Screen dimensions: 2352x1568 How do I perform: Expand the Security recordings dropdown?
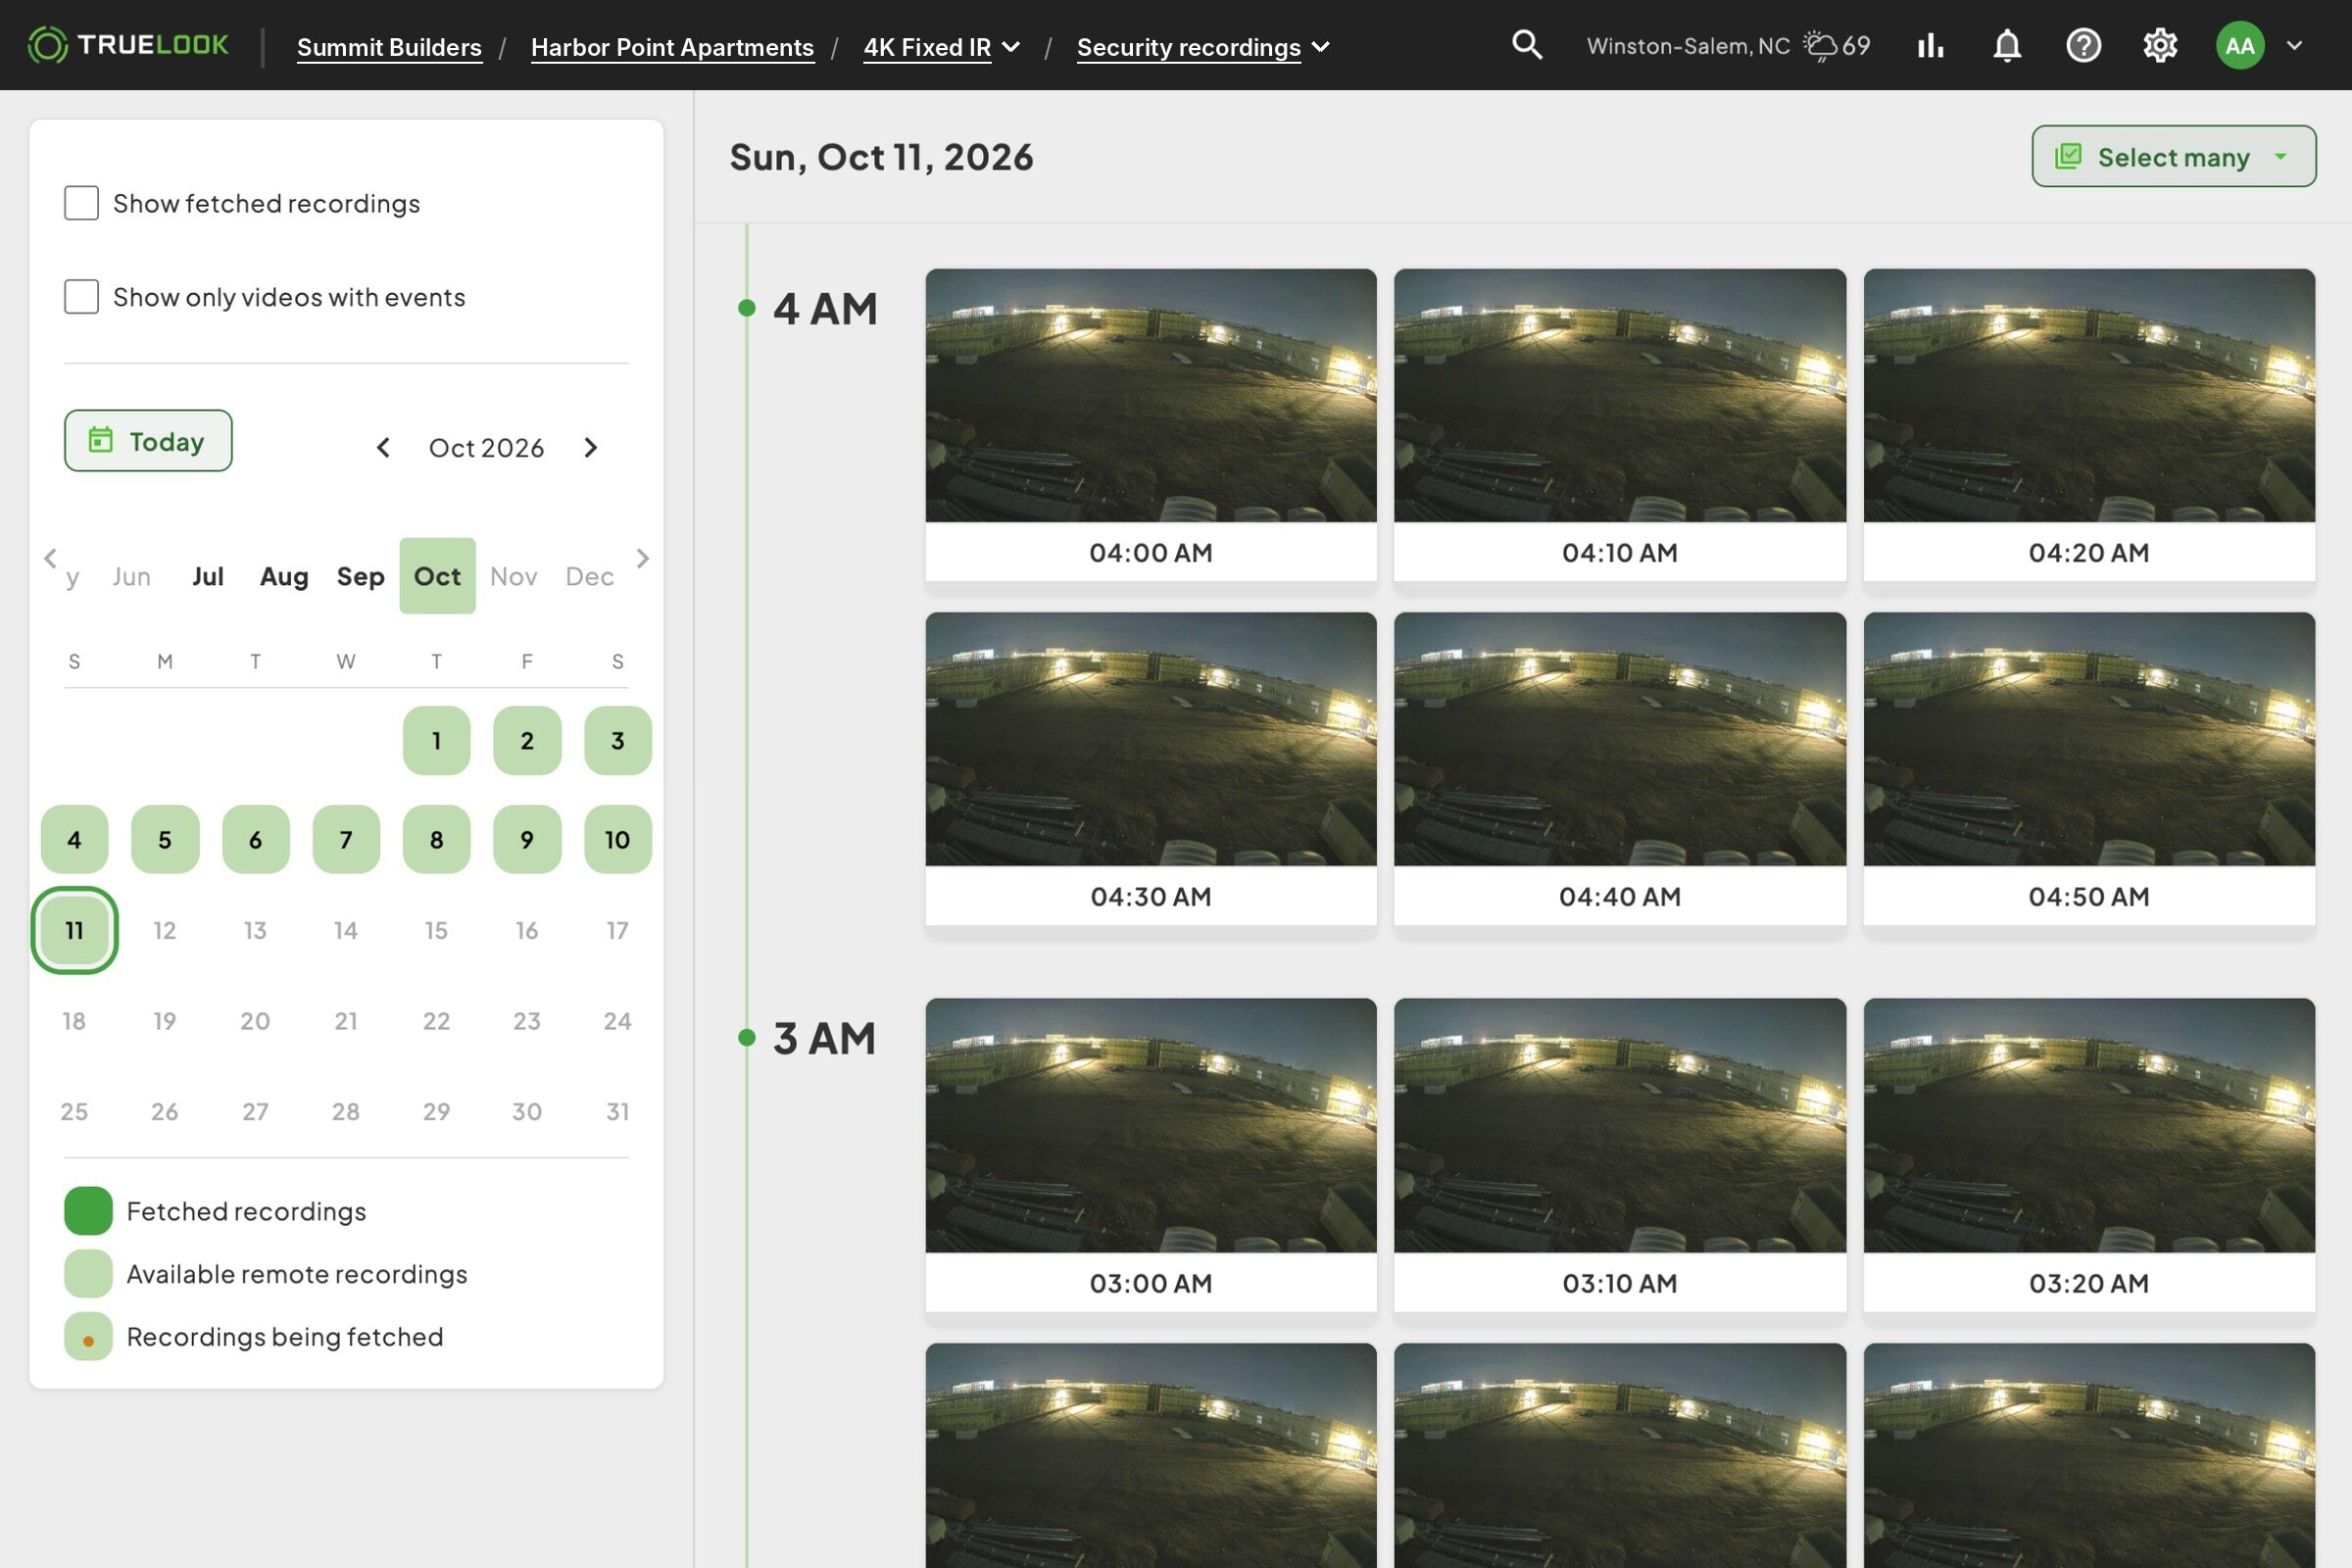coord(1320,47)
